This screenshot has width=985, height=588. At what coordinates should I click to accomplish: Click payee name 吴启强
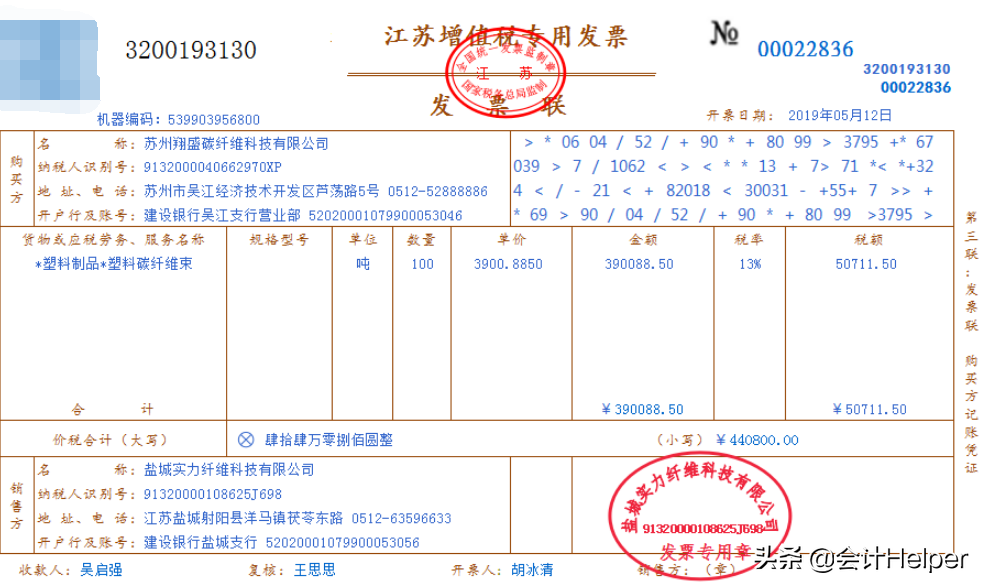click(x=101, y=570)
